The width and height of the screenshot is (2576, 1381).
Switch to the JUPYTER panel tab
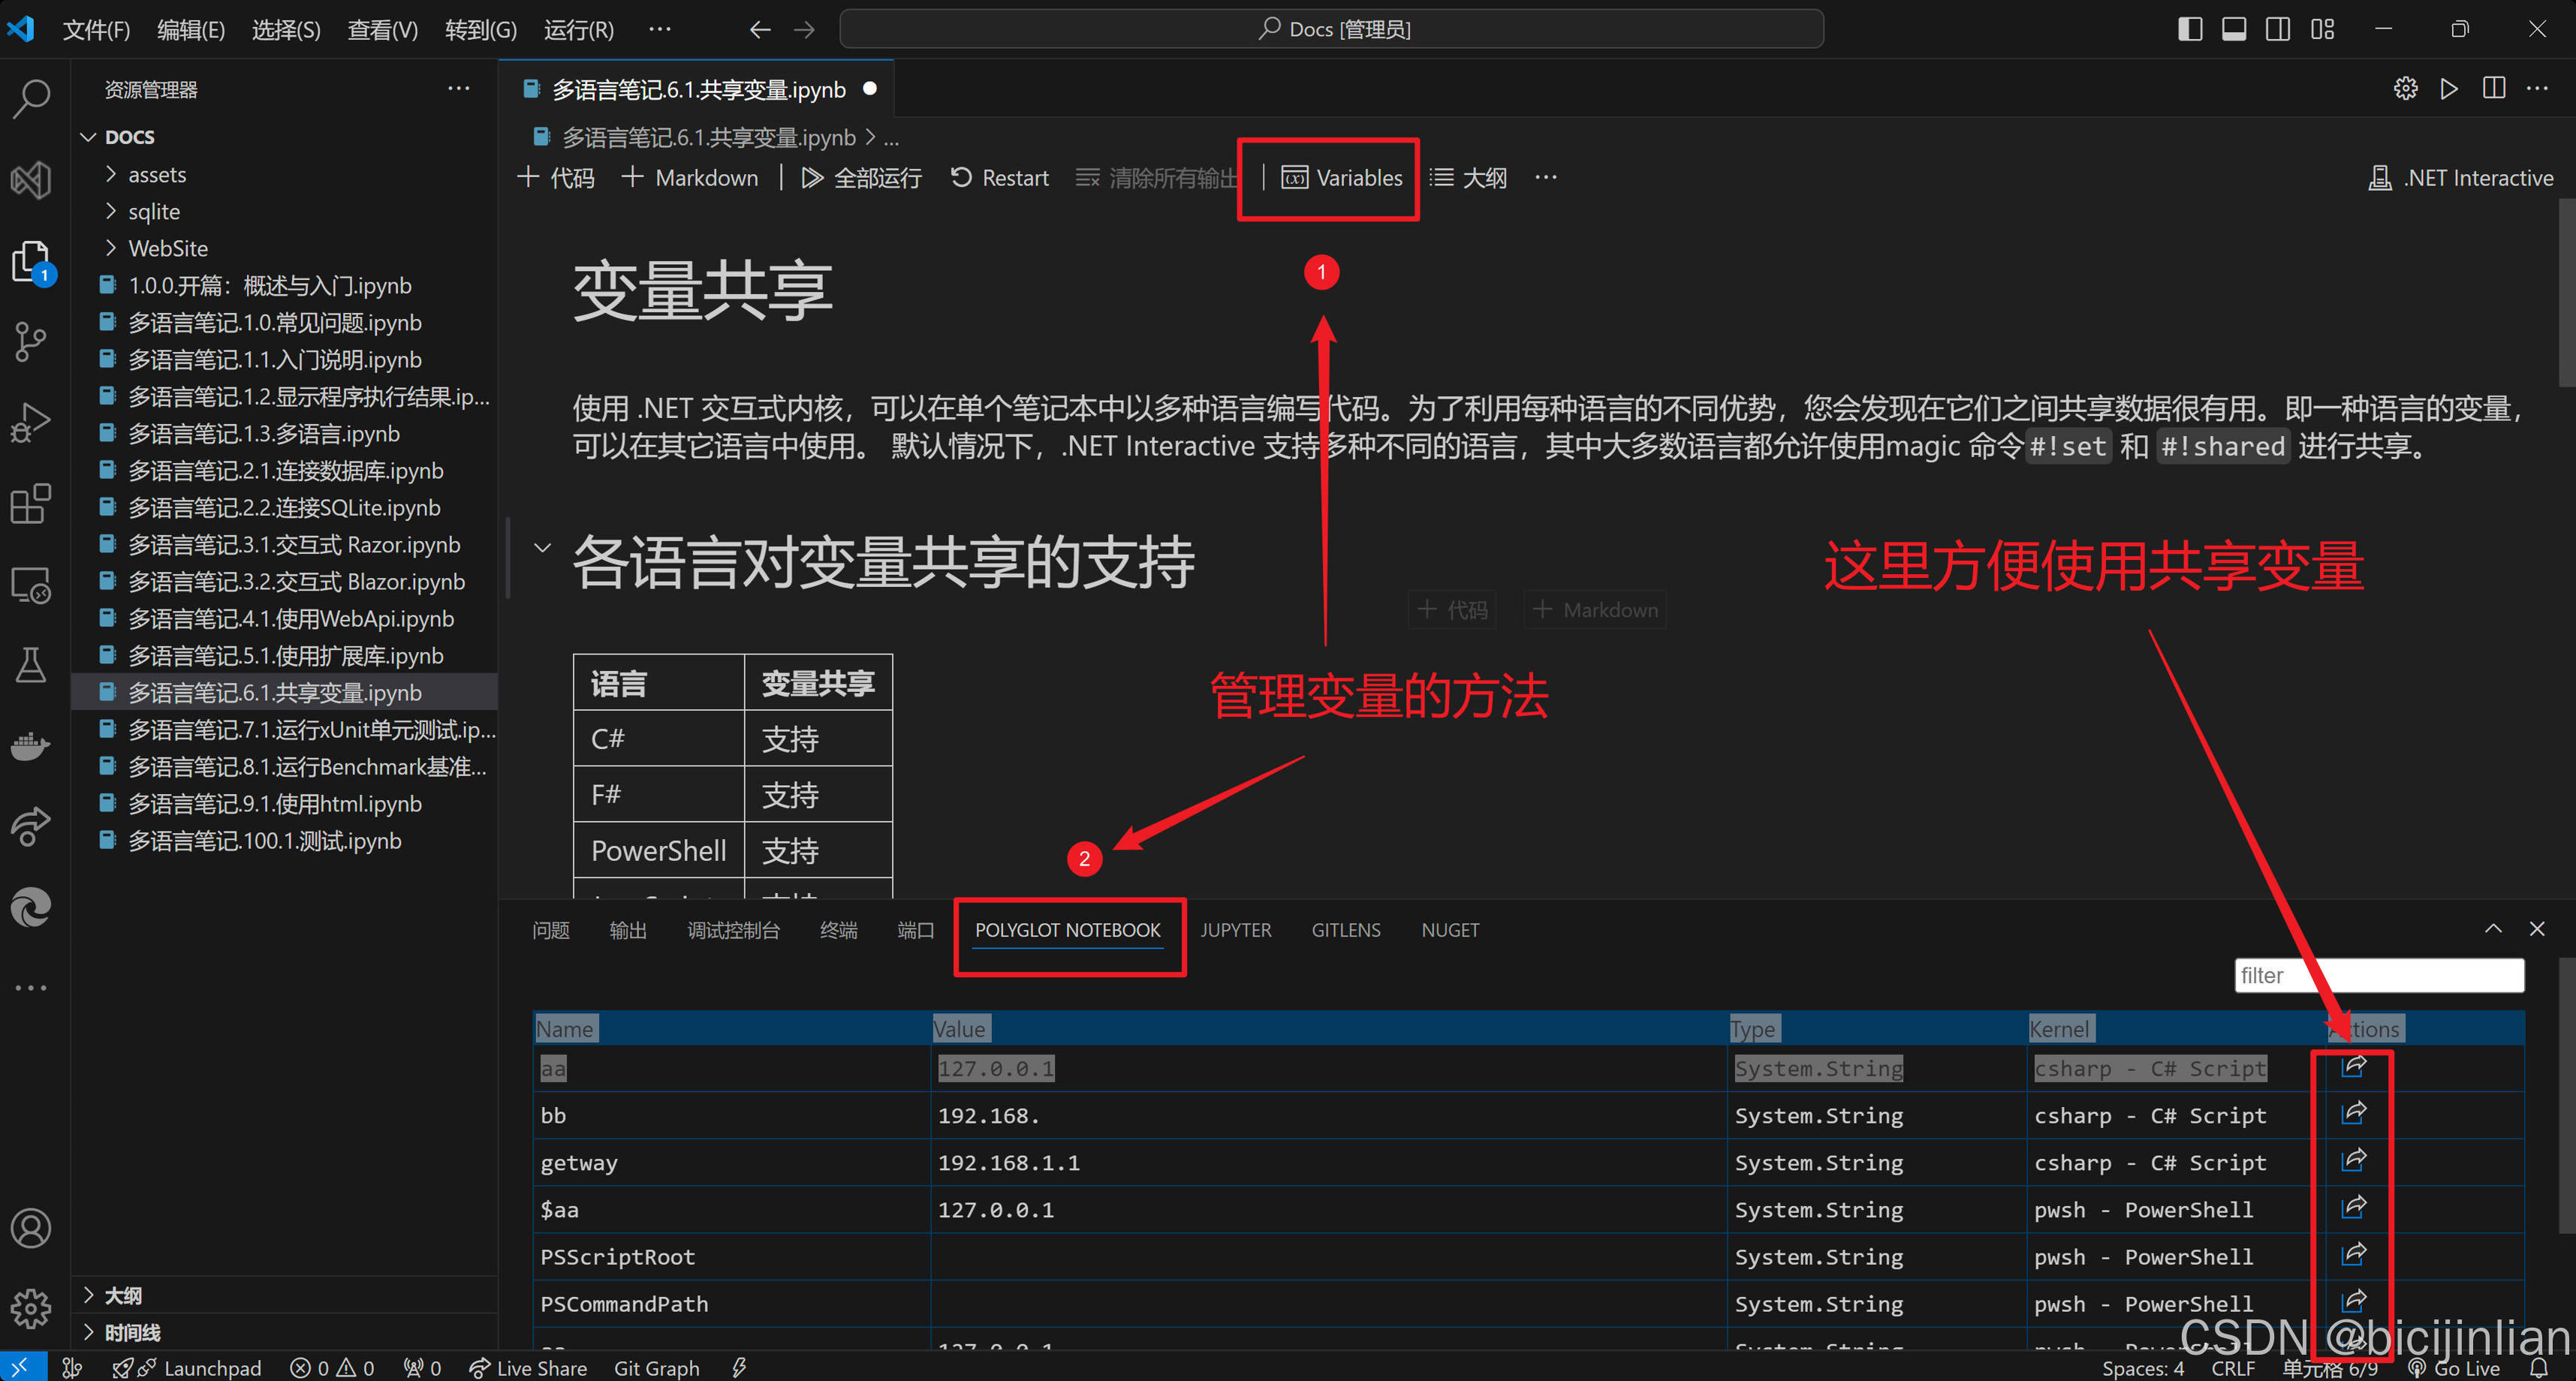pos(1235,930)
